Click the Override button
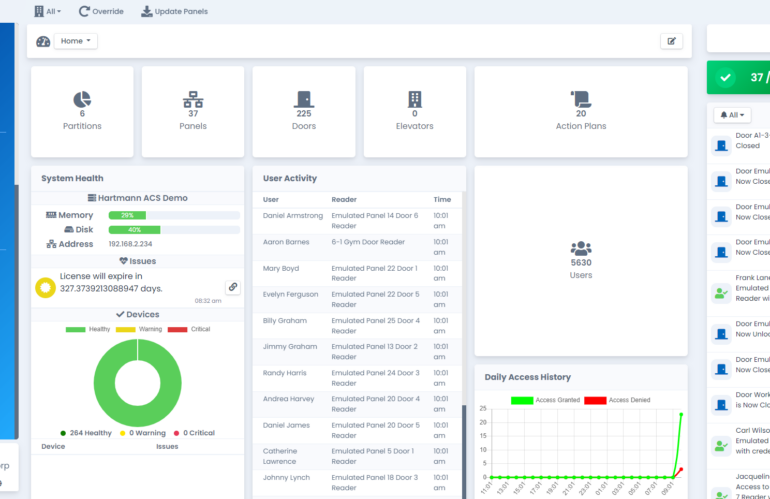The image size is (770, 499). [x=101, y=11]
